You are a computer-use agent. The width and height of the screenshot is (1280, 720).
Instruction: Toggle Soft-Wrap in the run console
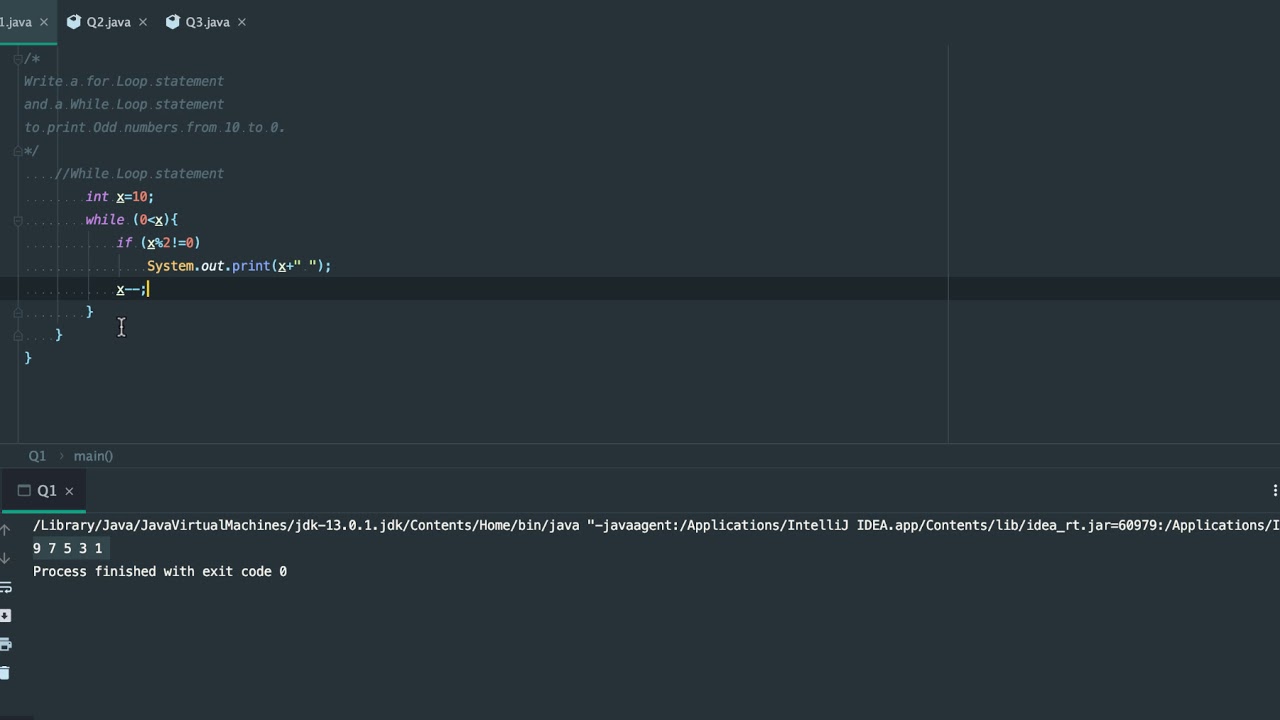pos(5,587)
